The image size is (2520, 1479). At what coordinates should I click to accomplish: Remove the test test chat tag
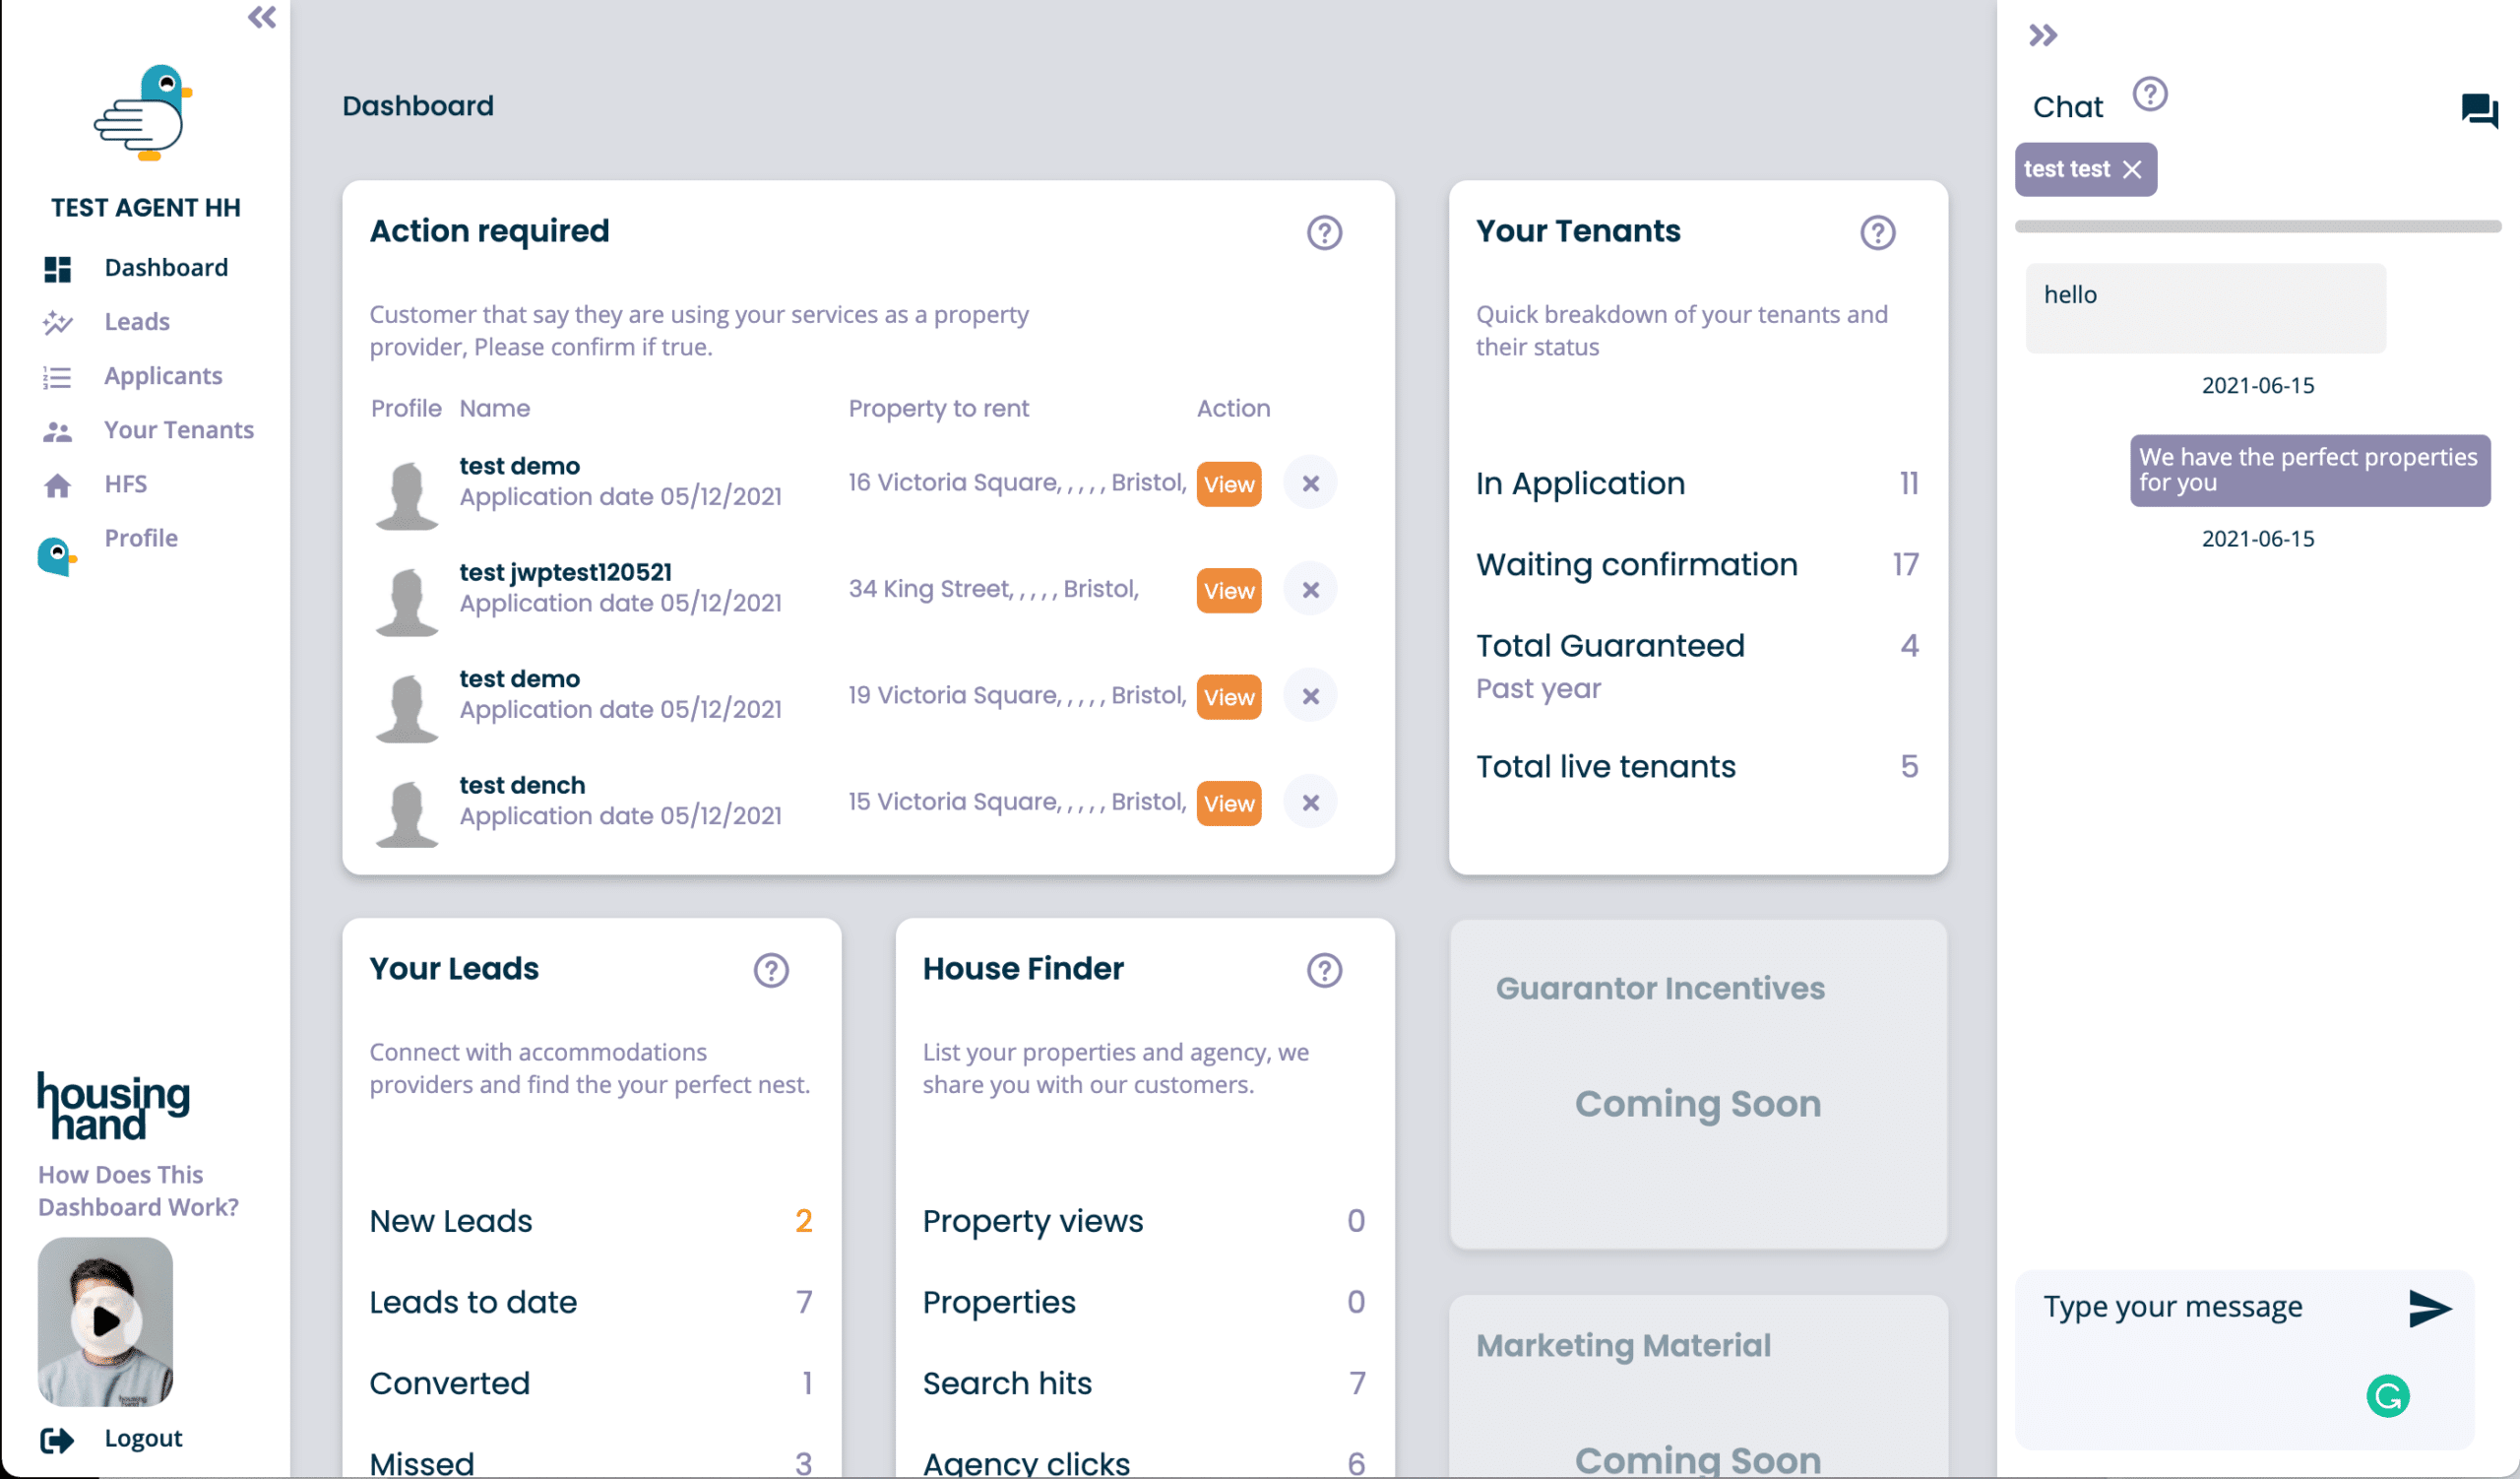[x=2132, y=170]
